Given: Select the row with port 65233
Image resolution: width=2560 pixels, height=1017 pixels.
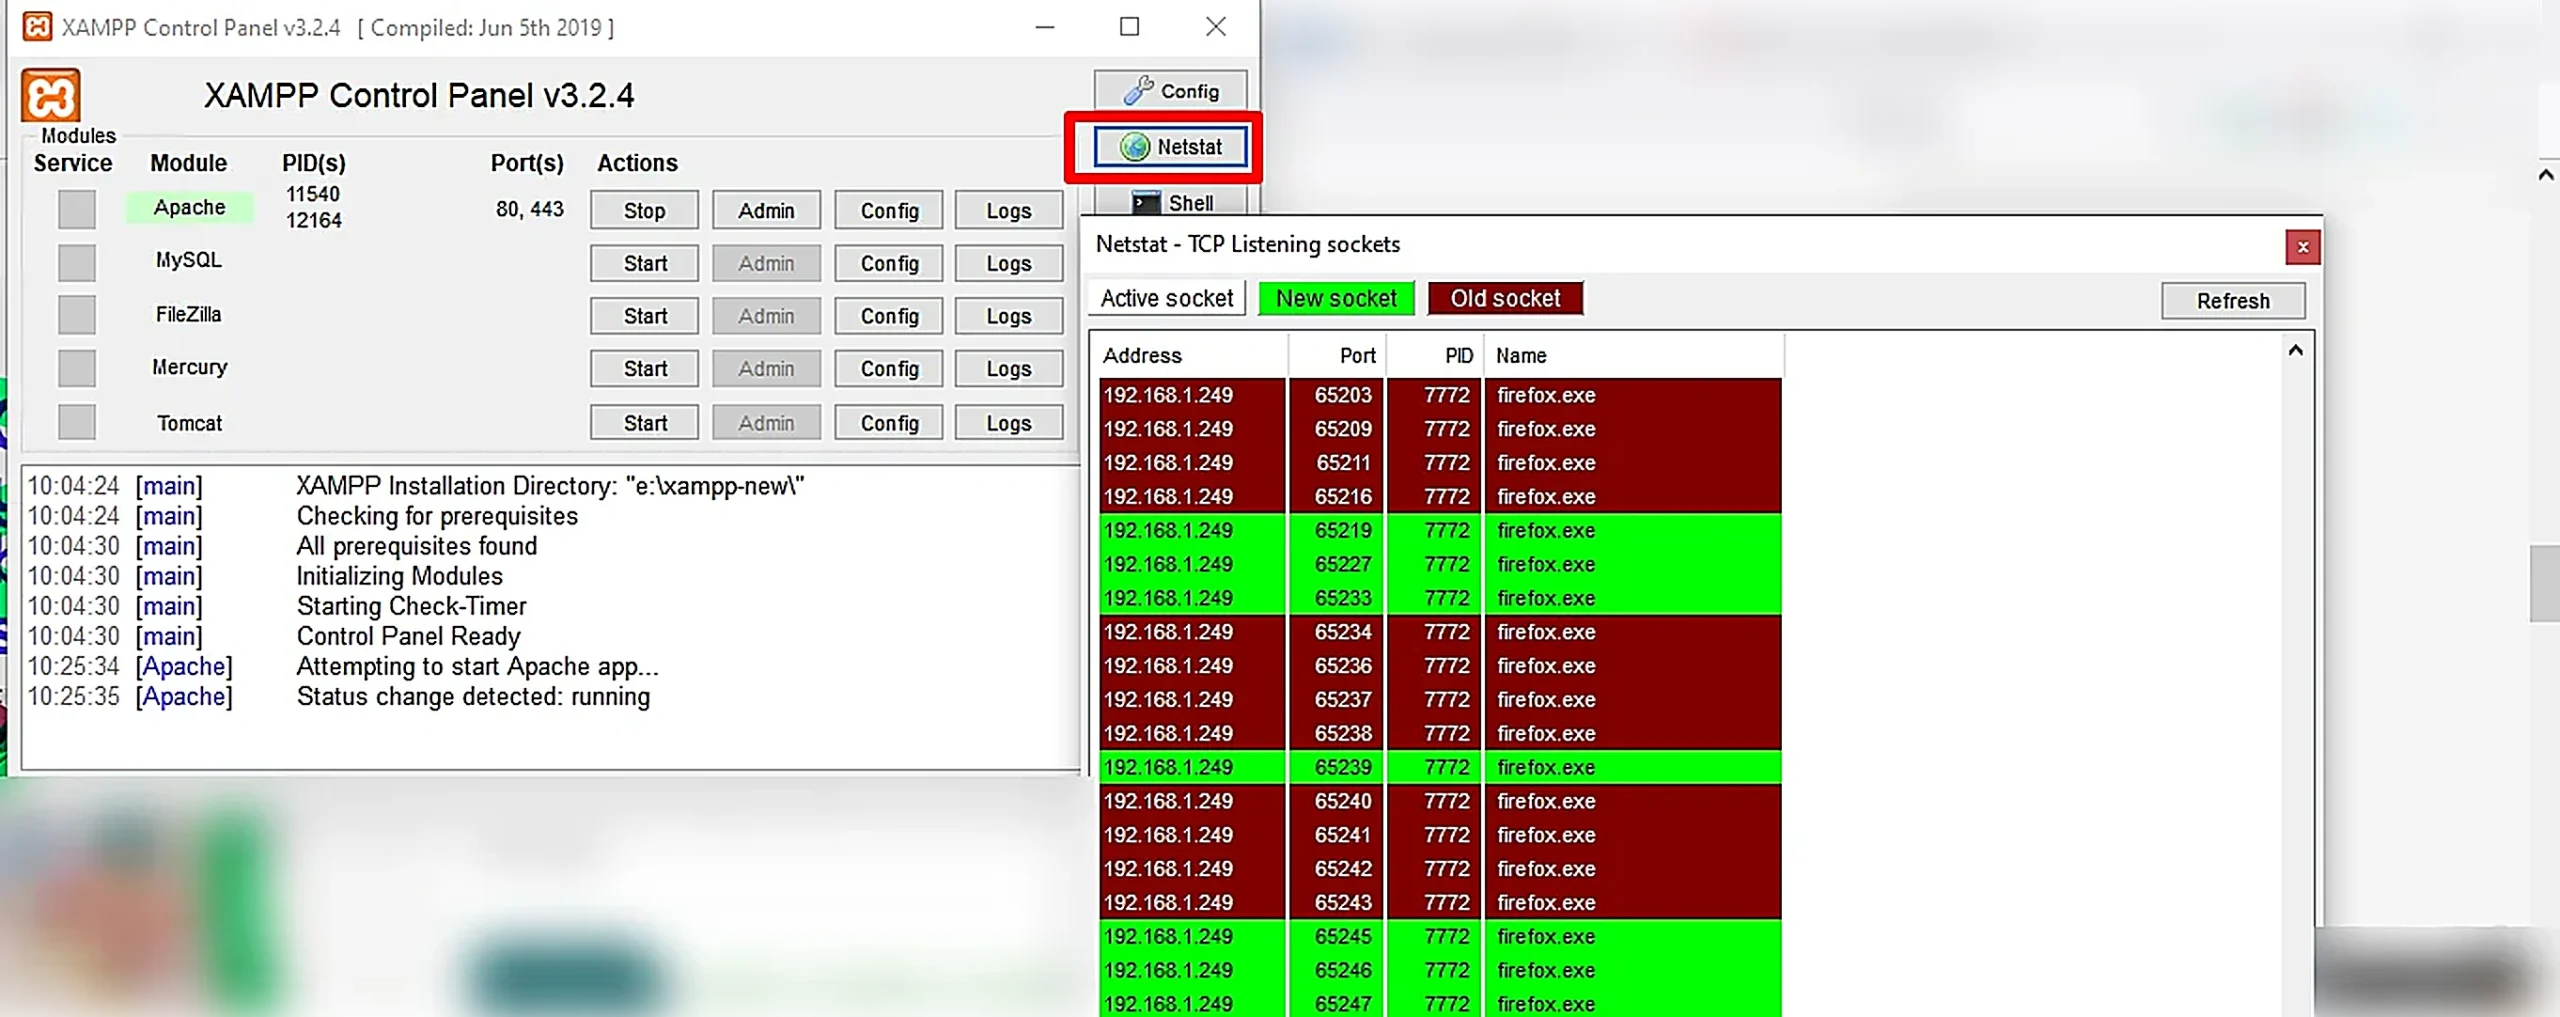Looking at the screenshot, I should (x=1440, y=598).
